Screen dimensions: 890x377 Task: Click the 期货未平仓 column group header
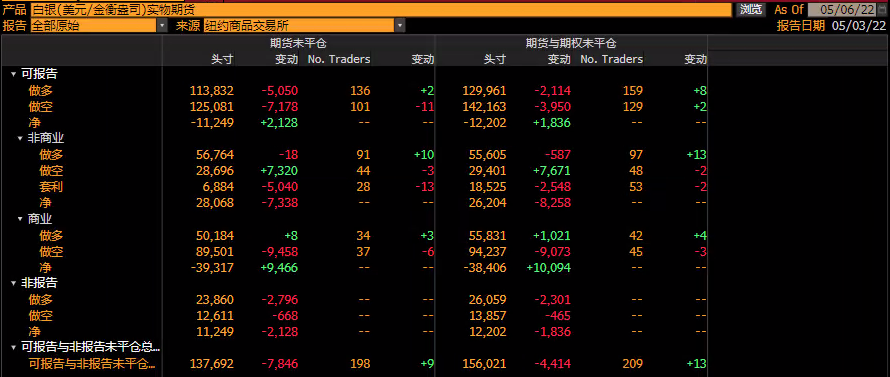pyautogui.click(x=299, y=43)
